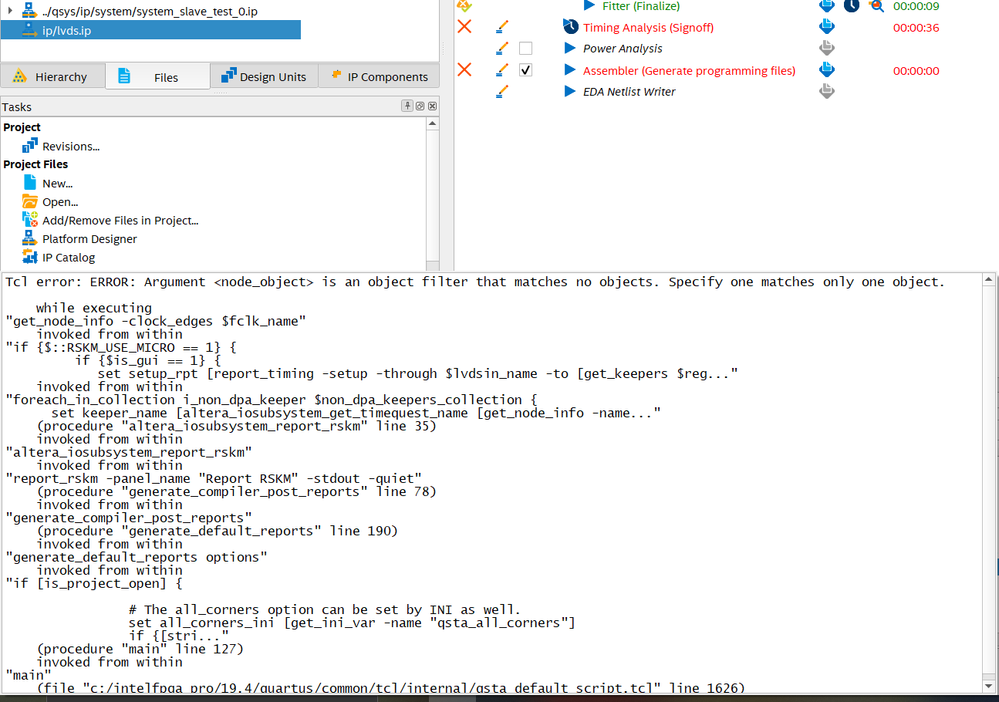
Task: Open the Assembler report
Action: (826, 69)
